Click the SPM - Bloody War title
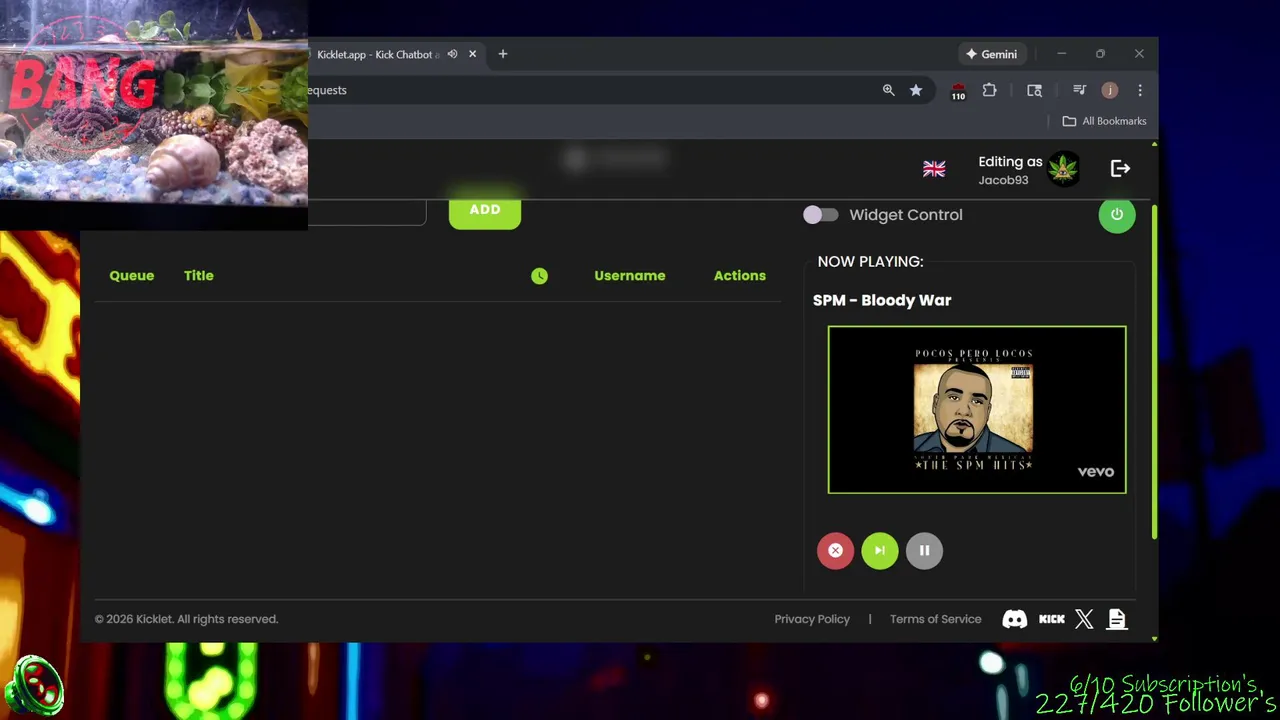 click(882, 300)
